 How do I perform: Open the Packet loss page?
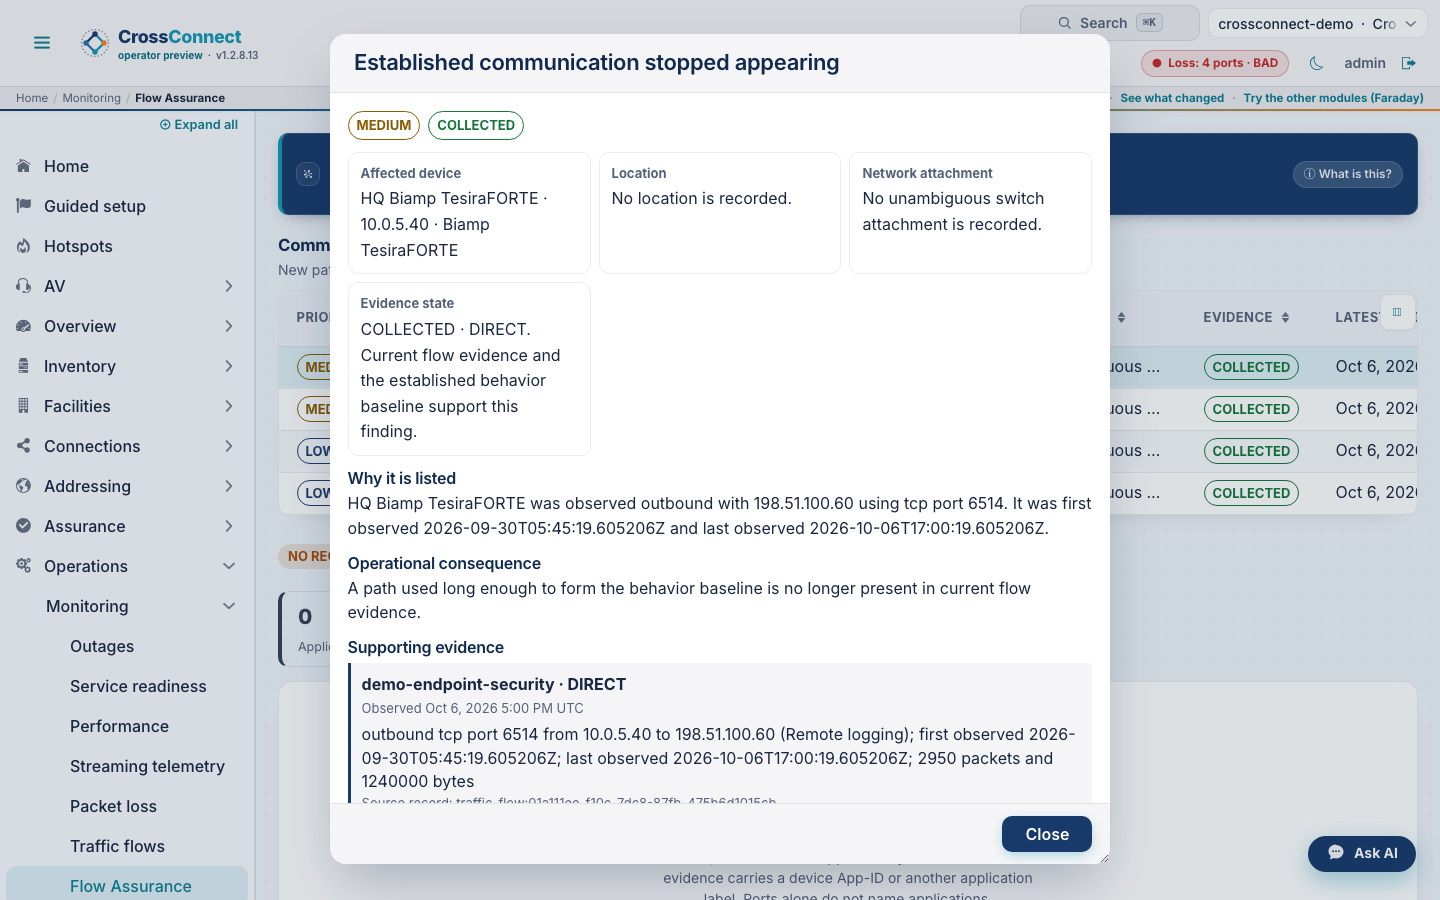pos(113,806)
